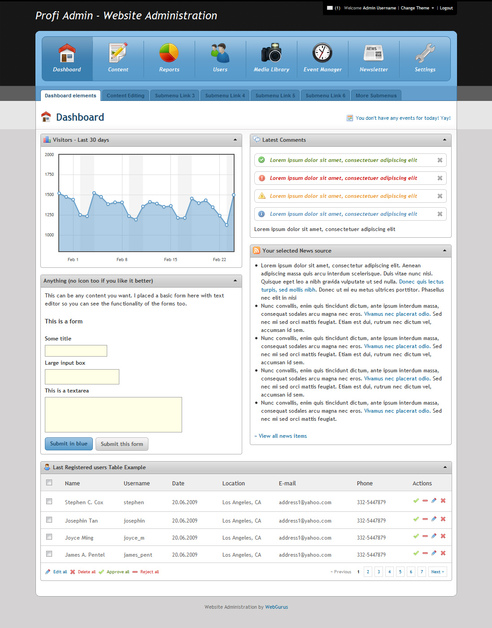Check the Josephin Tan row checkbox
The image size is (492, 628).
(49, 520)
